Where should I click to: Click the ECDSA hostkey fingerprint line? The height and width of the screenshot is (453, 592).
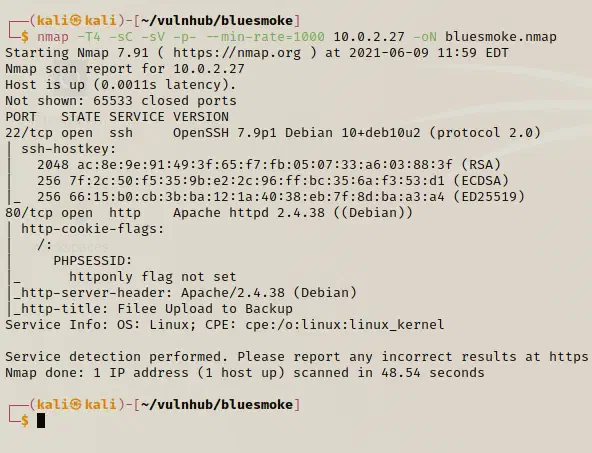[273, 181]
